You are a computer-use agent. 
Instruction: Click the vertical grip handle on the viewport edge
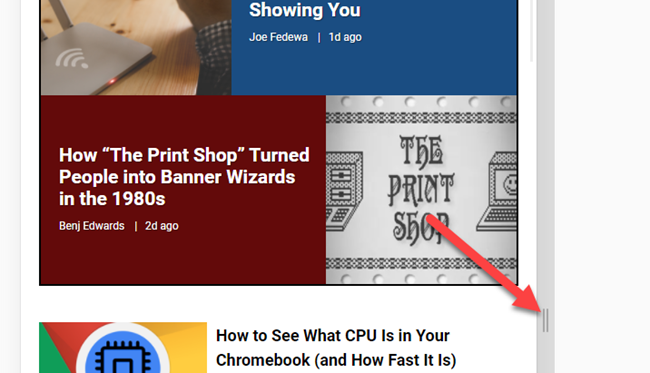coord(546,320)
